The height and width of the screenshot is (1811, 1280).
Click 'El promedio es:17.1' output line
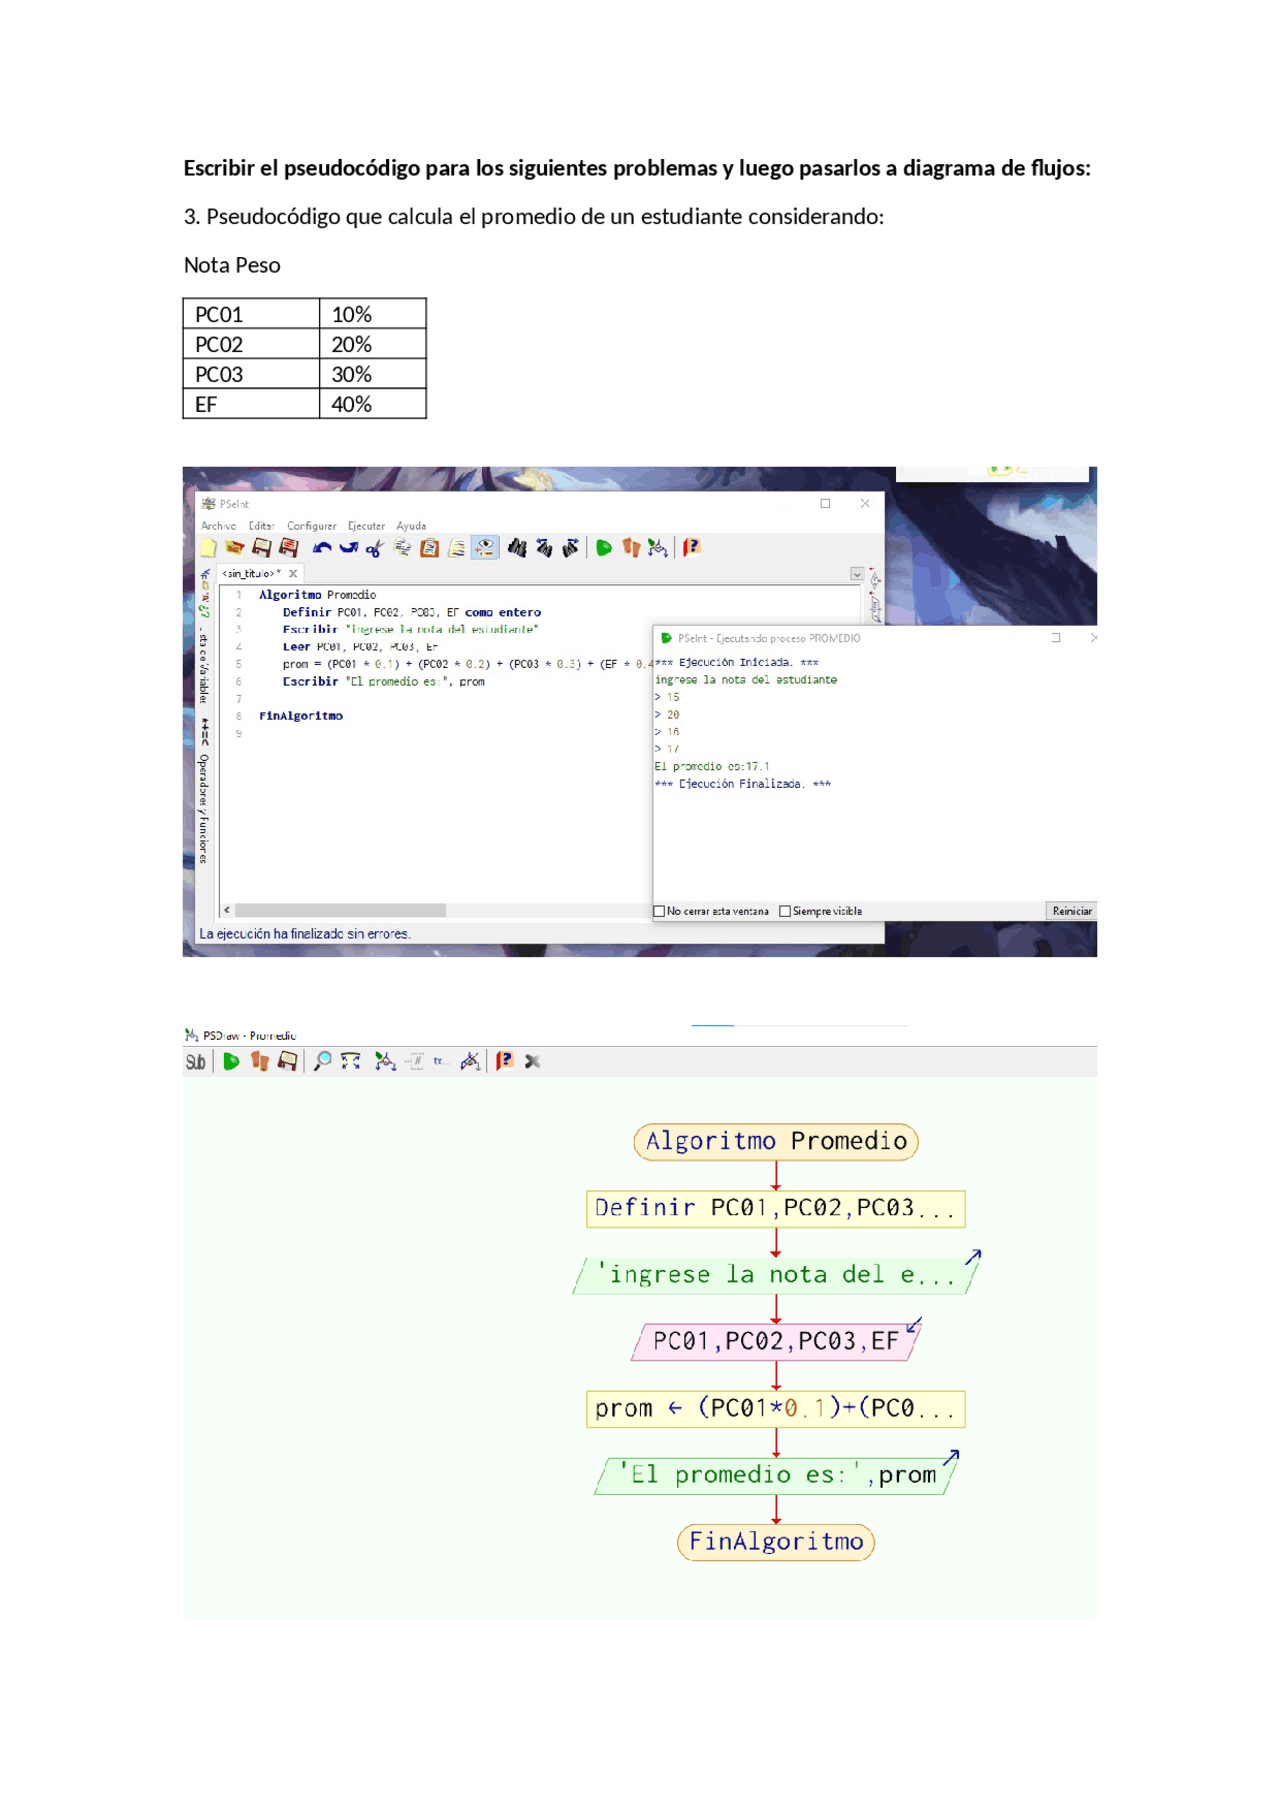712,767
